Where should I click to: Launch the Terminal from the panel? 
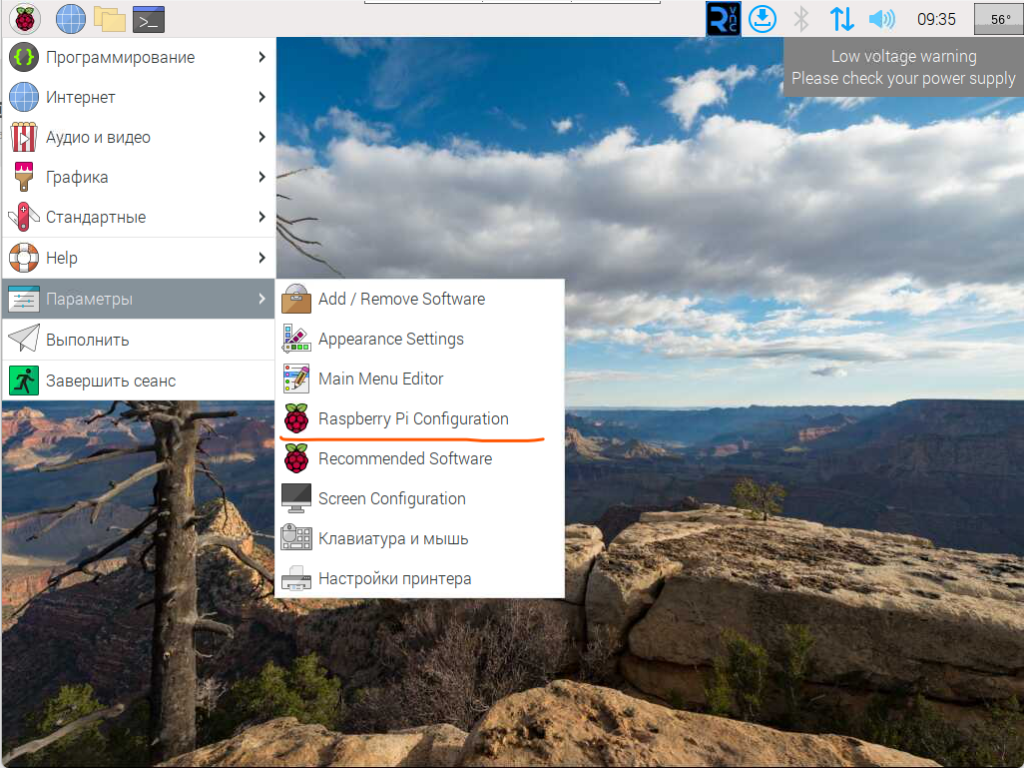click(x=149, y=20)
